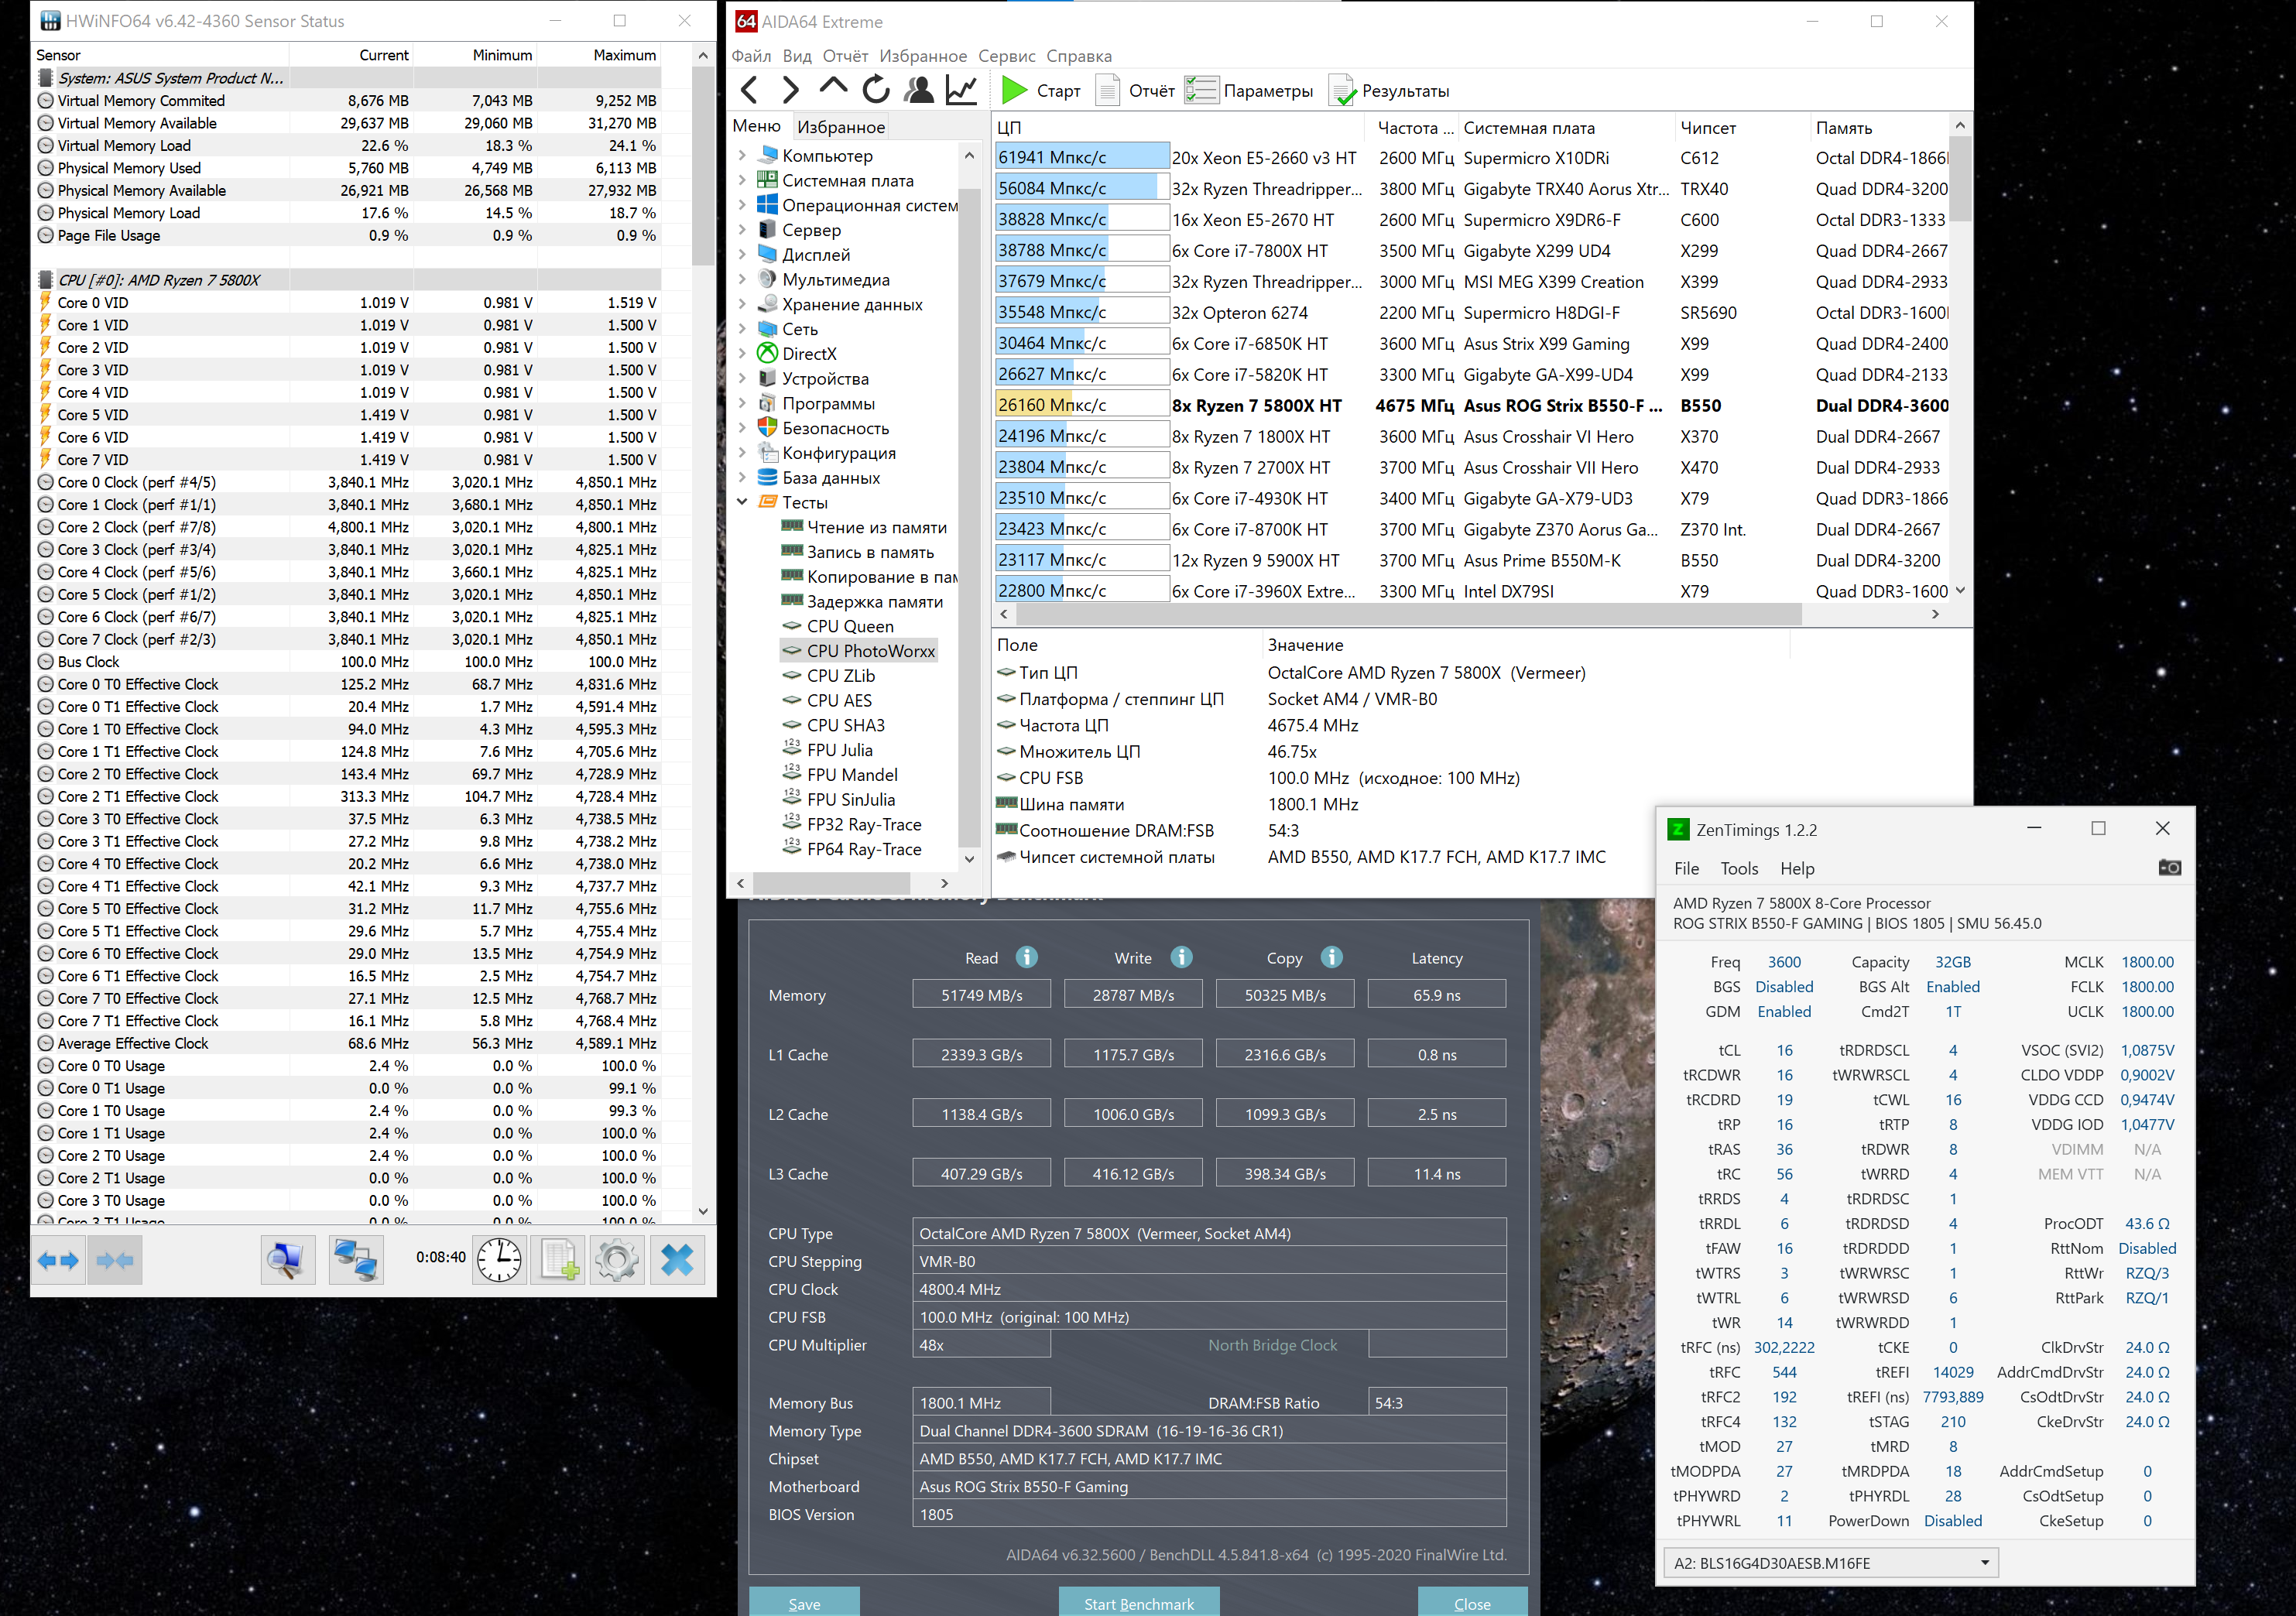Click AIDA64 graph chart toolbar icon
The height and width of the screenshot is (1616, 2296).
click(961, 90)
